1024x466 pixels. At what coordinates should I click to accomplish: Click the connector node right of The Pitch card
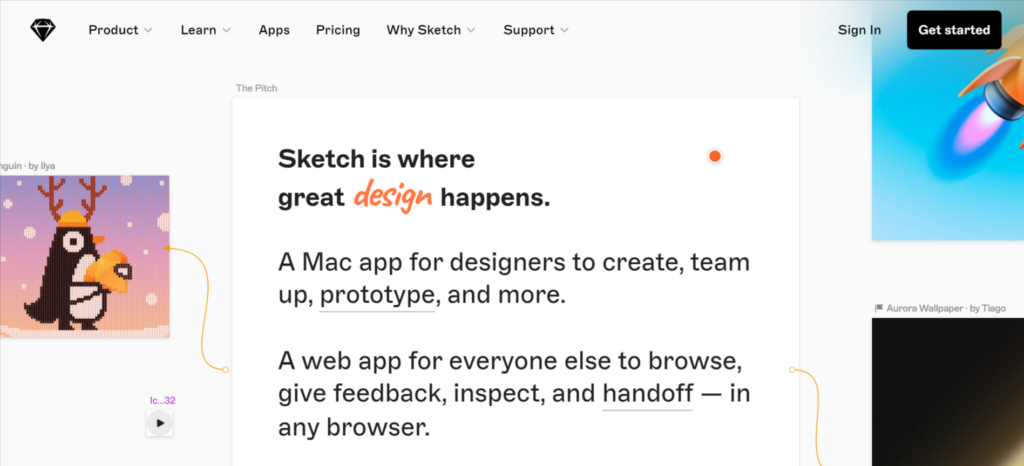[792, 370]
